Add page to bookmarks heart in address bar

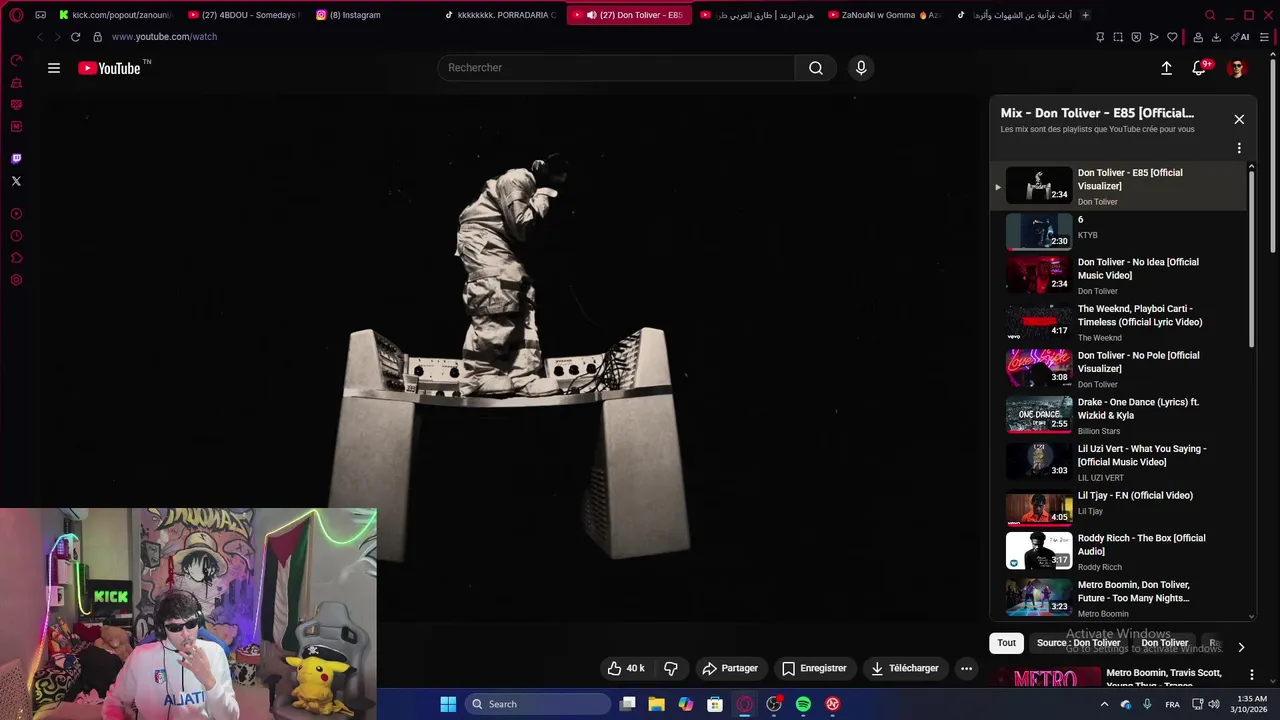tap(1172, 37)
